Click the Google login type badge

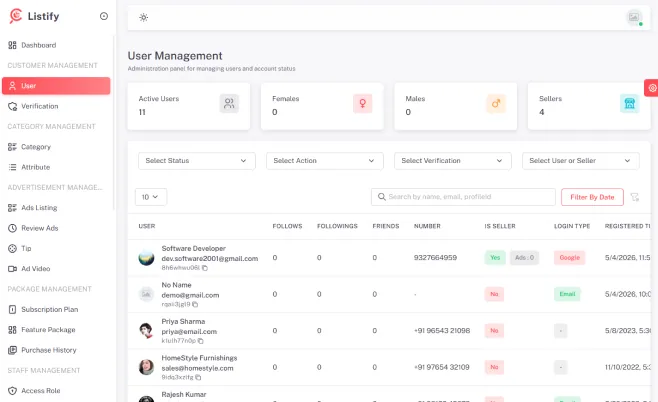pos(569,258)
